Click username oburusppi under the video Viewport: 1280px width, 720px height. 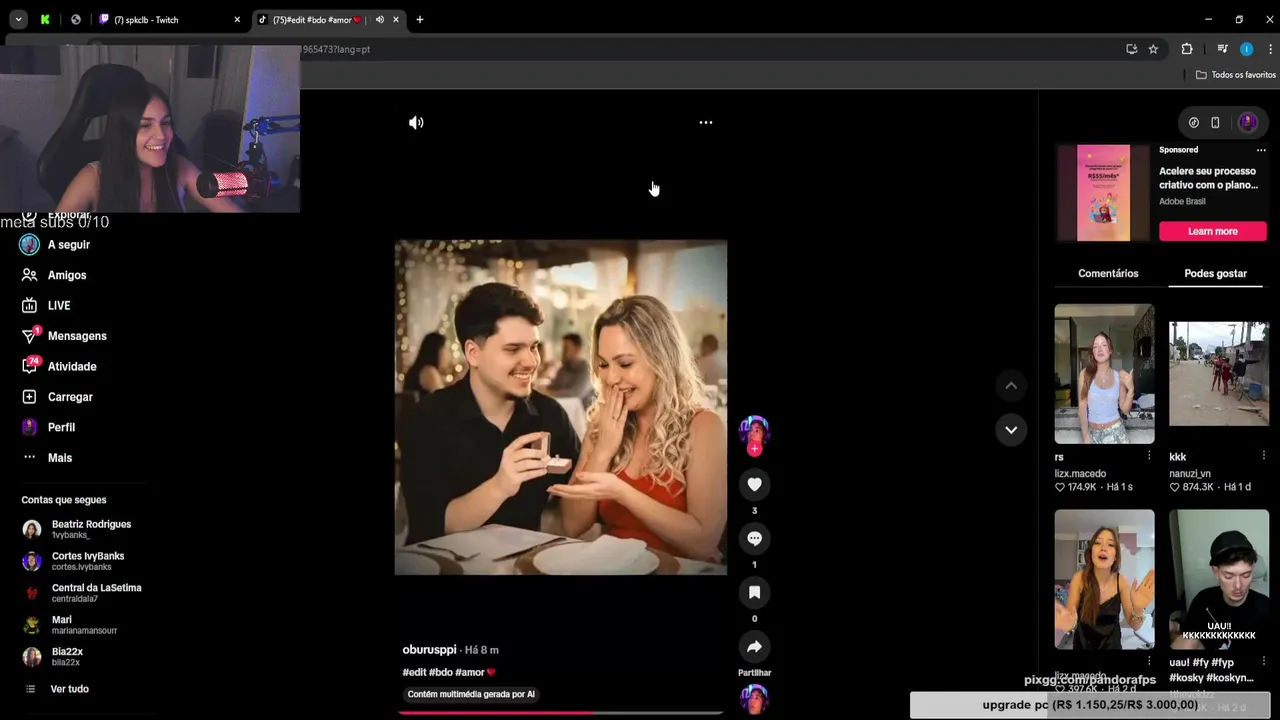coord(429,650)
